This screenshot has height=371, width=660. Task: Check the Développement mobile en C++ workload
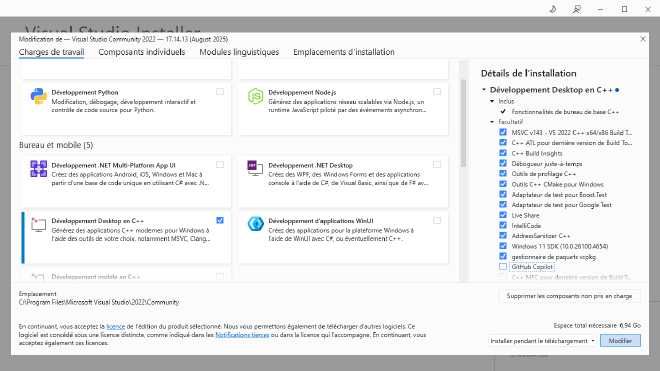tap(220, 277)
